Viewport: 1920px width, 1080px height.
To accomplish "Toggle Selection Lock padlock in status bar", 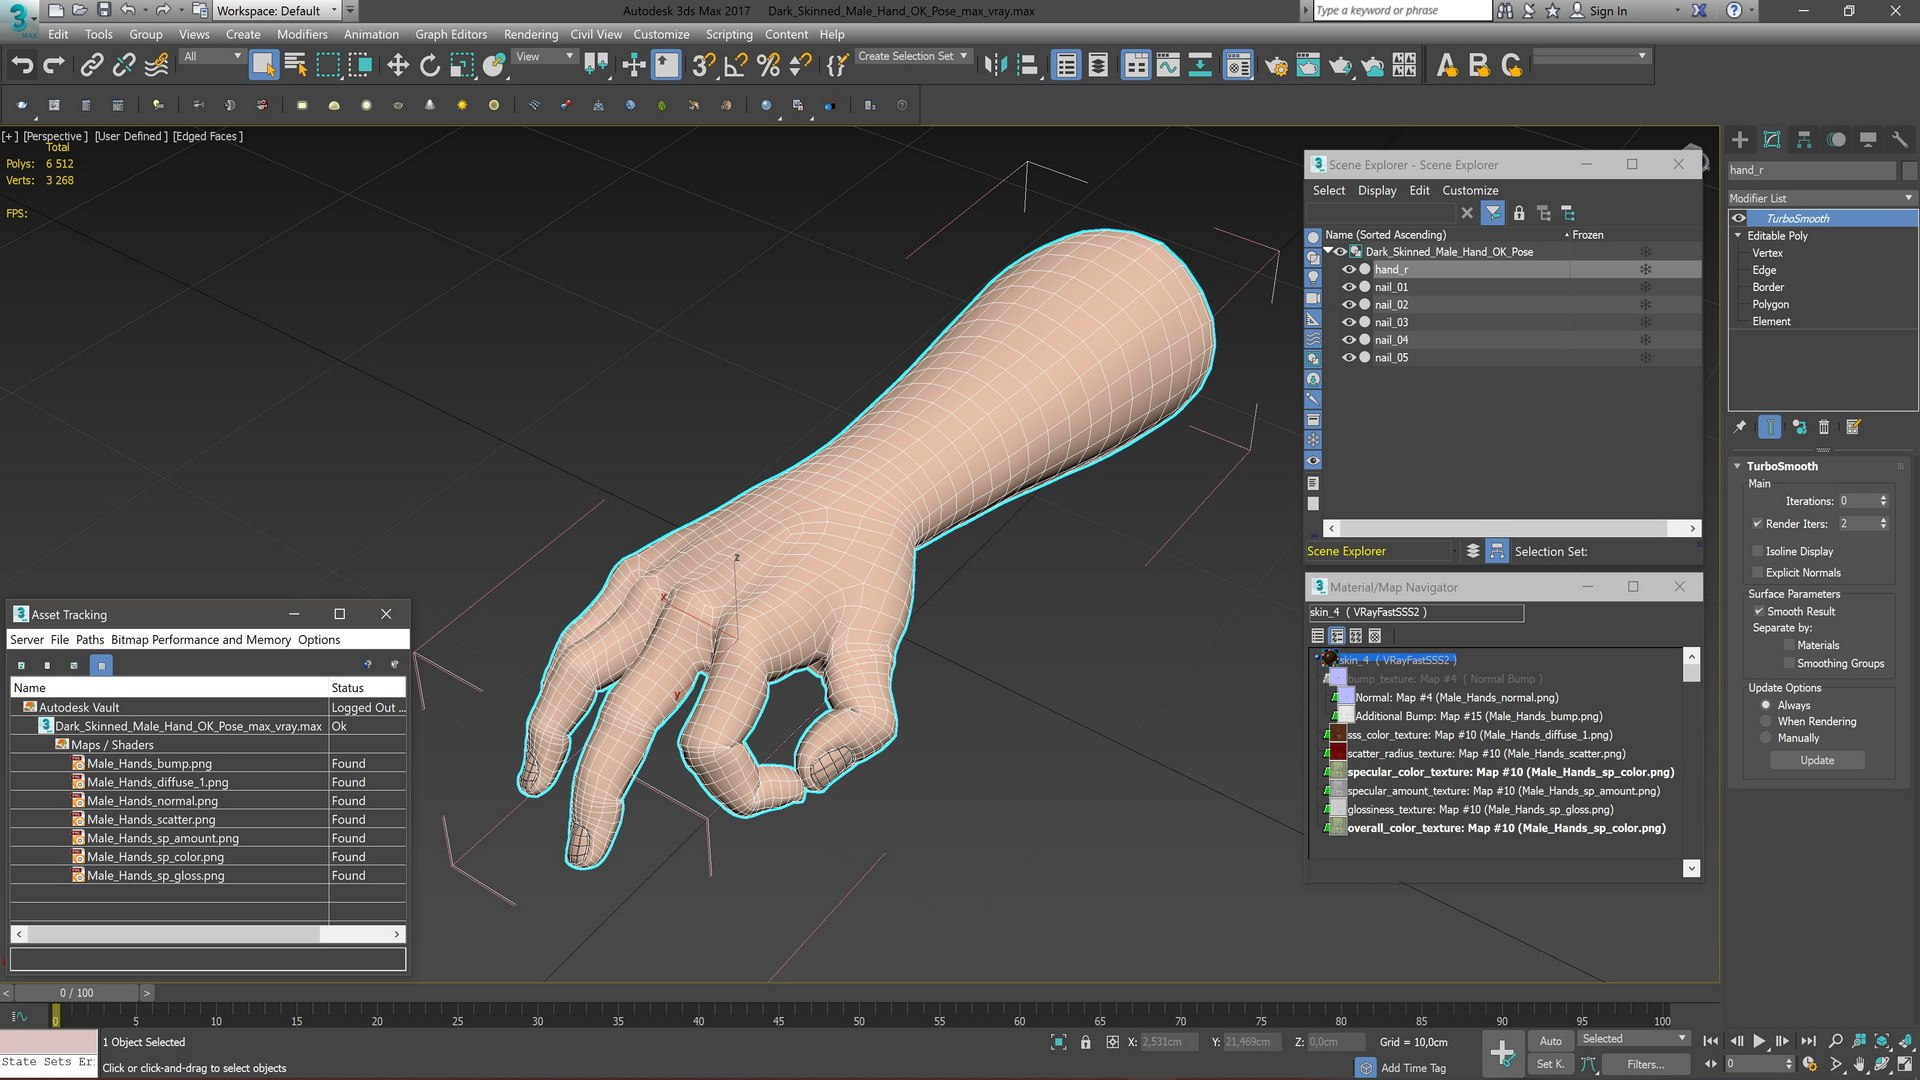I will pos(1086,1042).
